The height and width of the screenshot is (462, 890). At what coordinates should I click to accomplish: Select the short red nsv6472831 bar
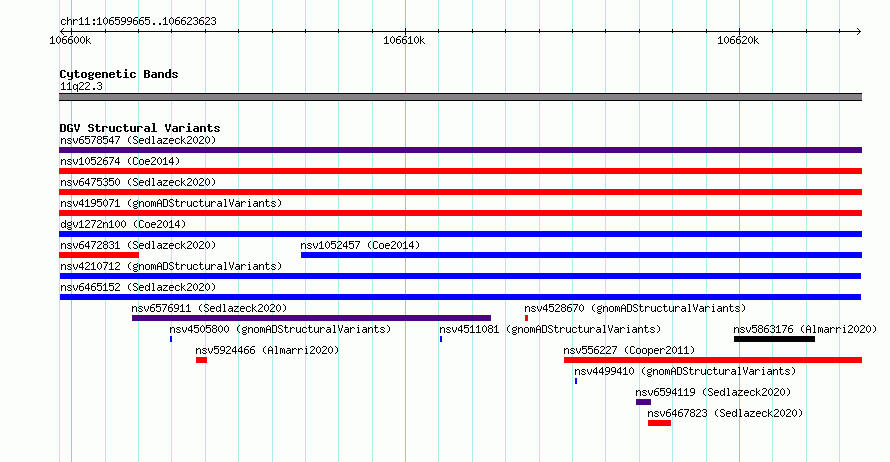pyautogui.click(x=99, y=255)
